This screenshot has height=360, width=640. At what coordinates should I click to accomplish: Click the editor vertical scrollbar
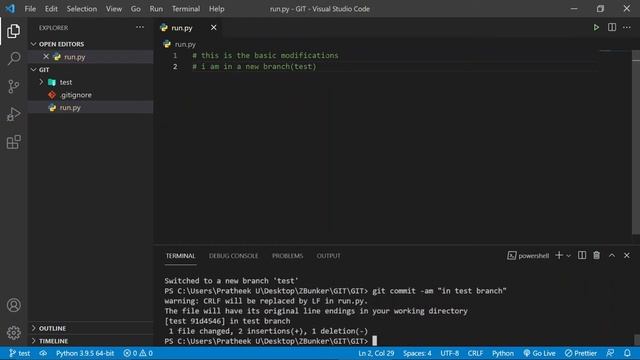pyautogui.click(x=636, y=142)
